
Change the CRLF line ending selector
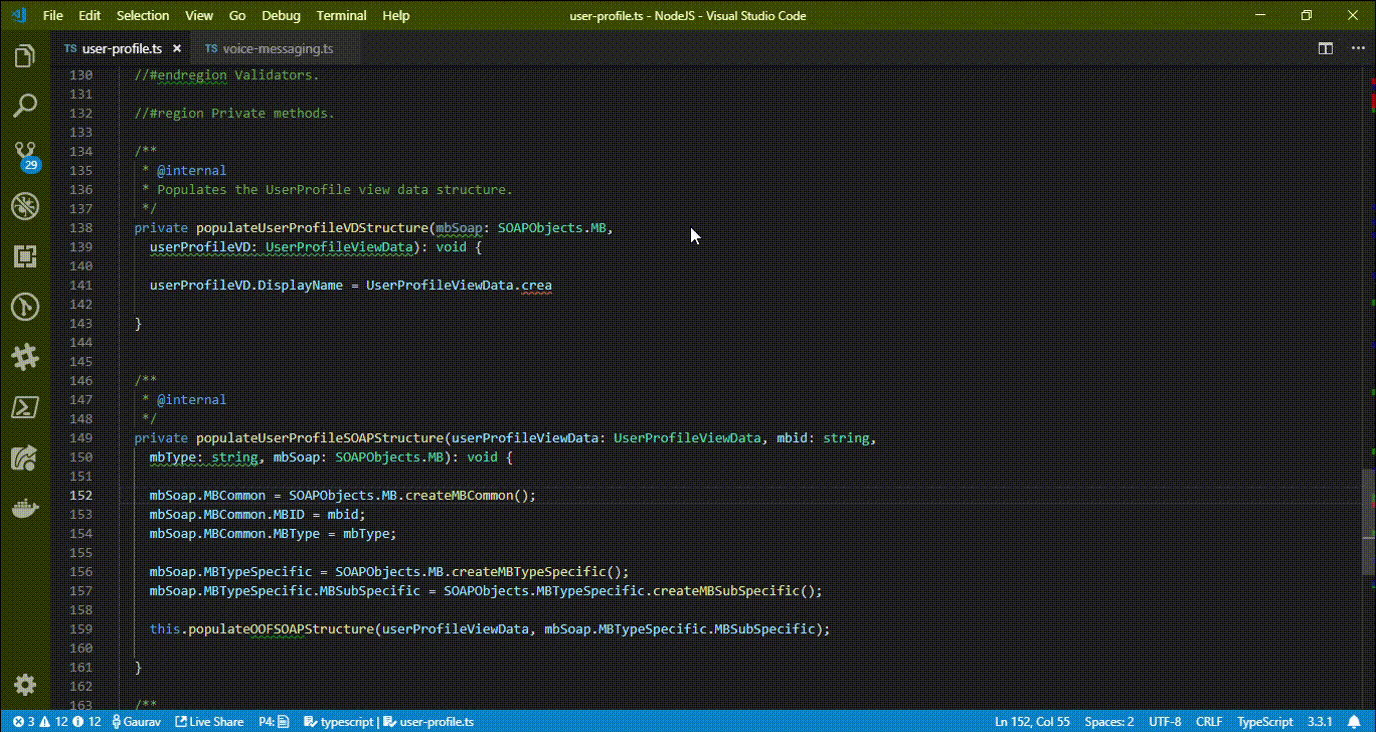[1209, 721]
